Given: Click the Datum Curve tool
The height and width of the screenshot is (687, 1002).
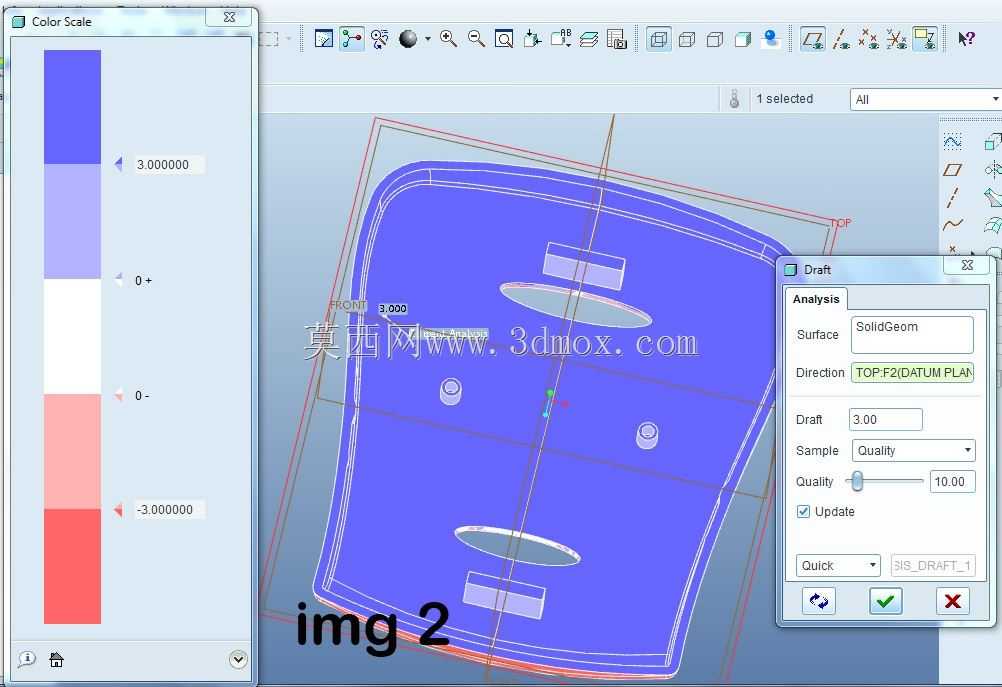Looking at the screenshot, I should pos(952,224).
